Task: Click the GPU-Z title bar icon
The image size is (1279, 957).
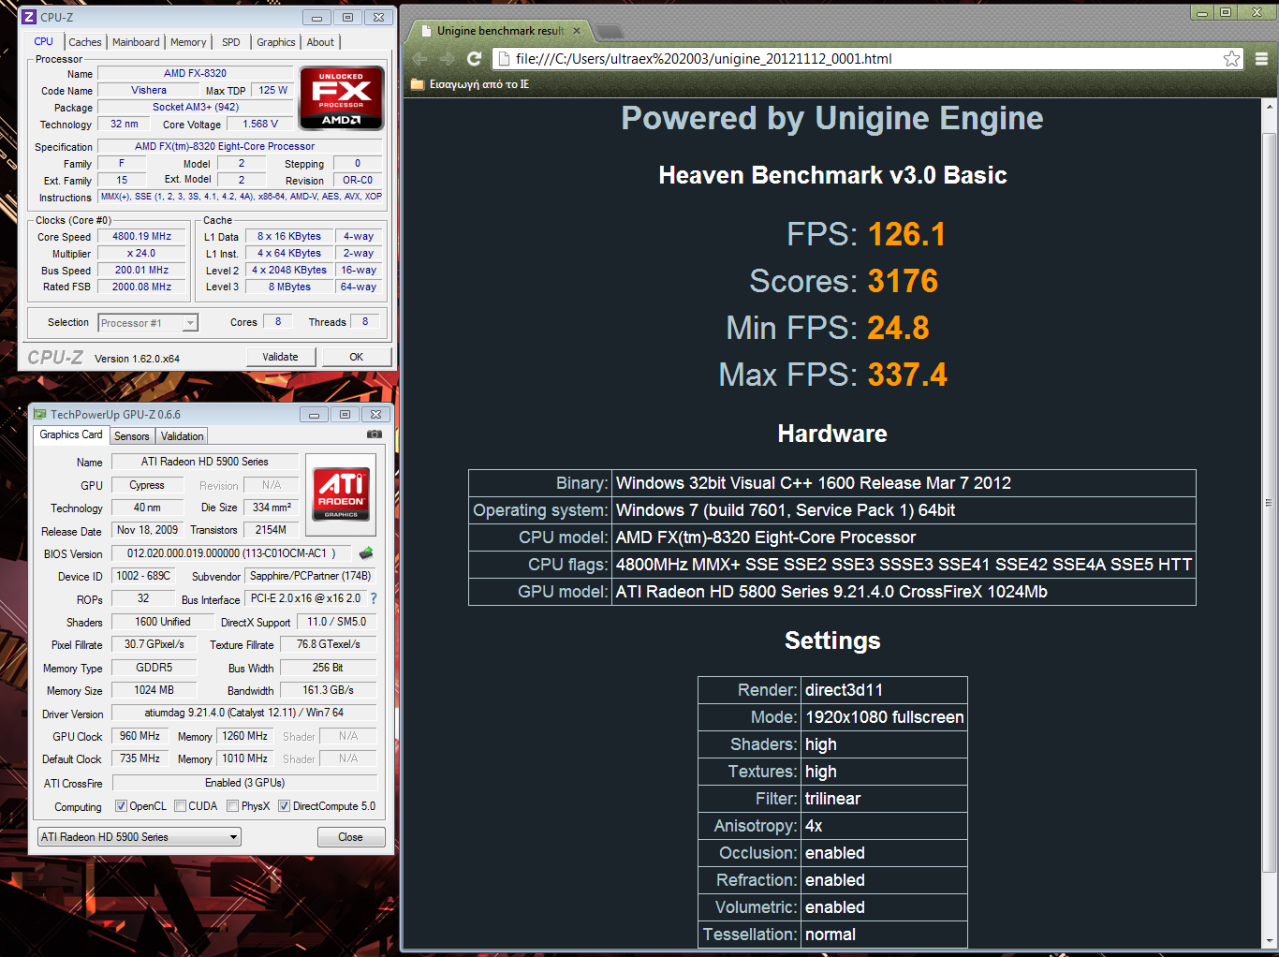Action: (39, 414)
